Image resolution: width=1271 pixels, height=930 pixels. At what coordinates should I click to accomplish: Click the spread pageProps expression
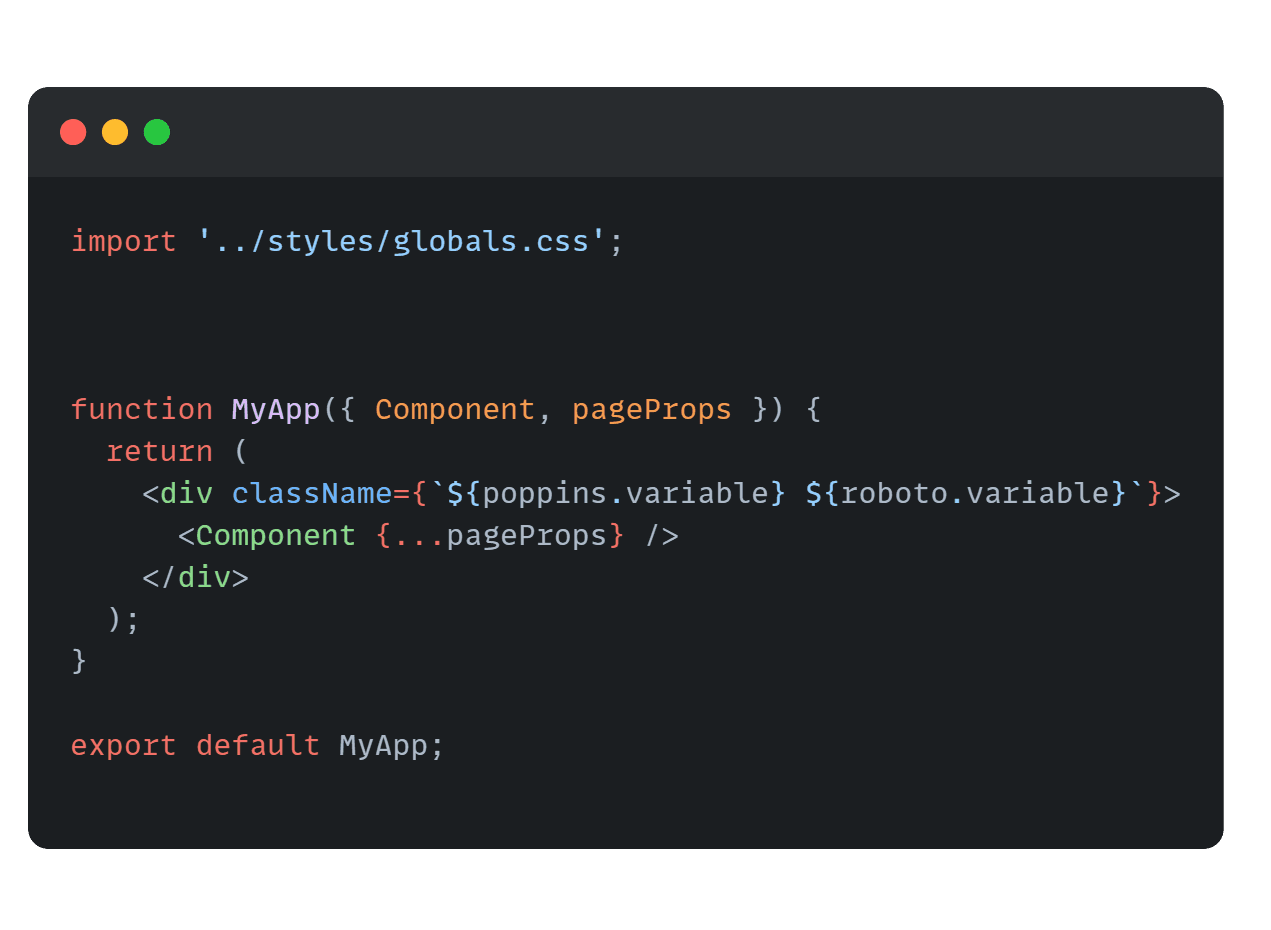click(501, 535)
